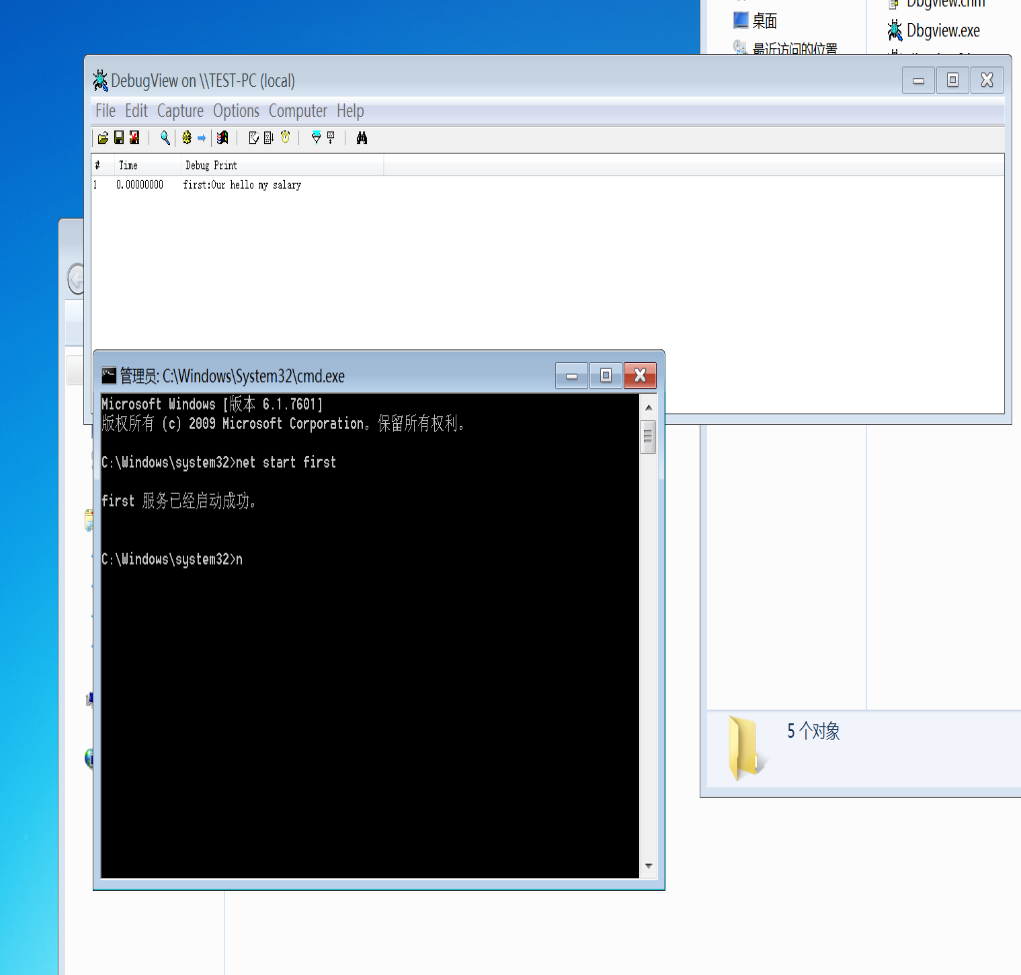Click the blue arrow Pass-Through icon
The image size is (1021, 975).
tap(202, 137)
